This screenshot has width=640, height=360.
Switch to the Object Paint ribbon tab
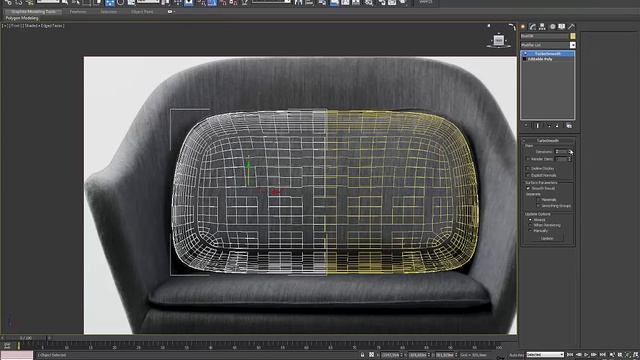click(142, 12)
